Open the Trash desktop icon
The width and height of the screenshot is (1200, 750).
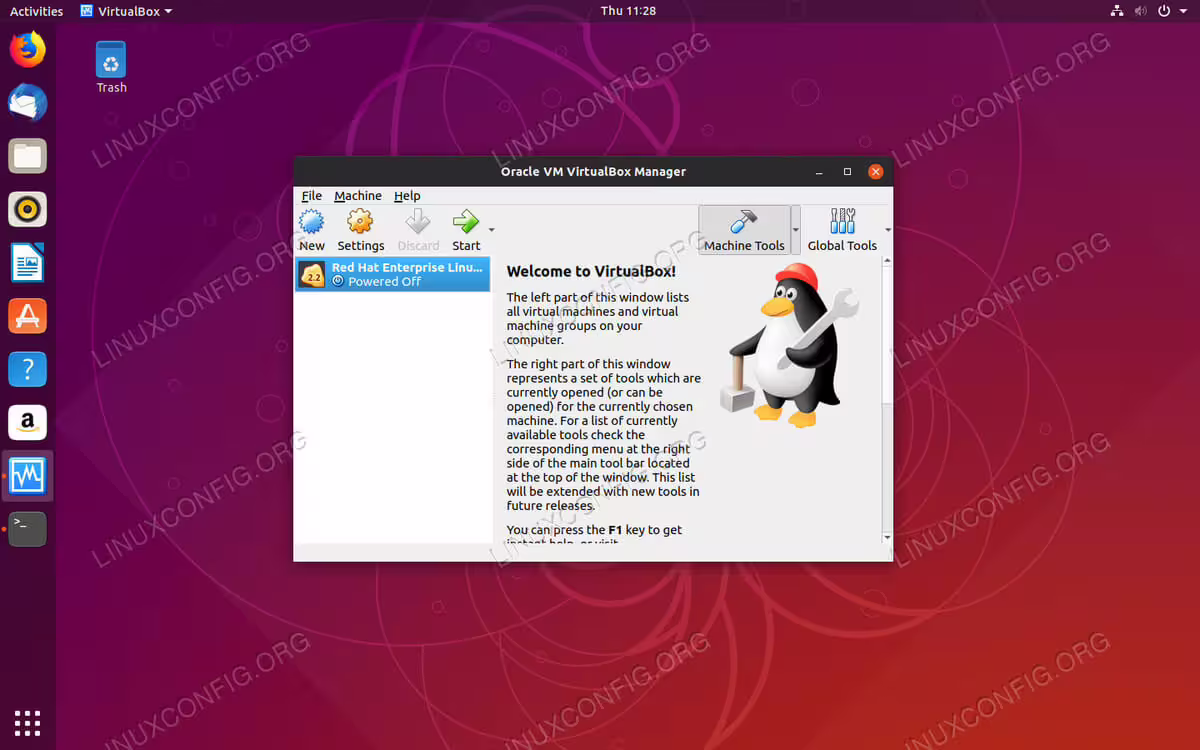(x=111, y=67)
